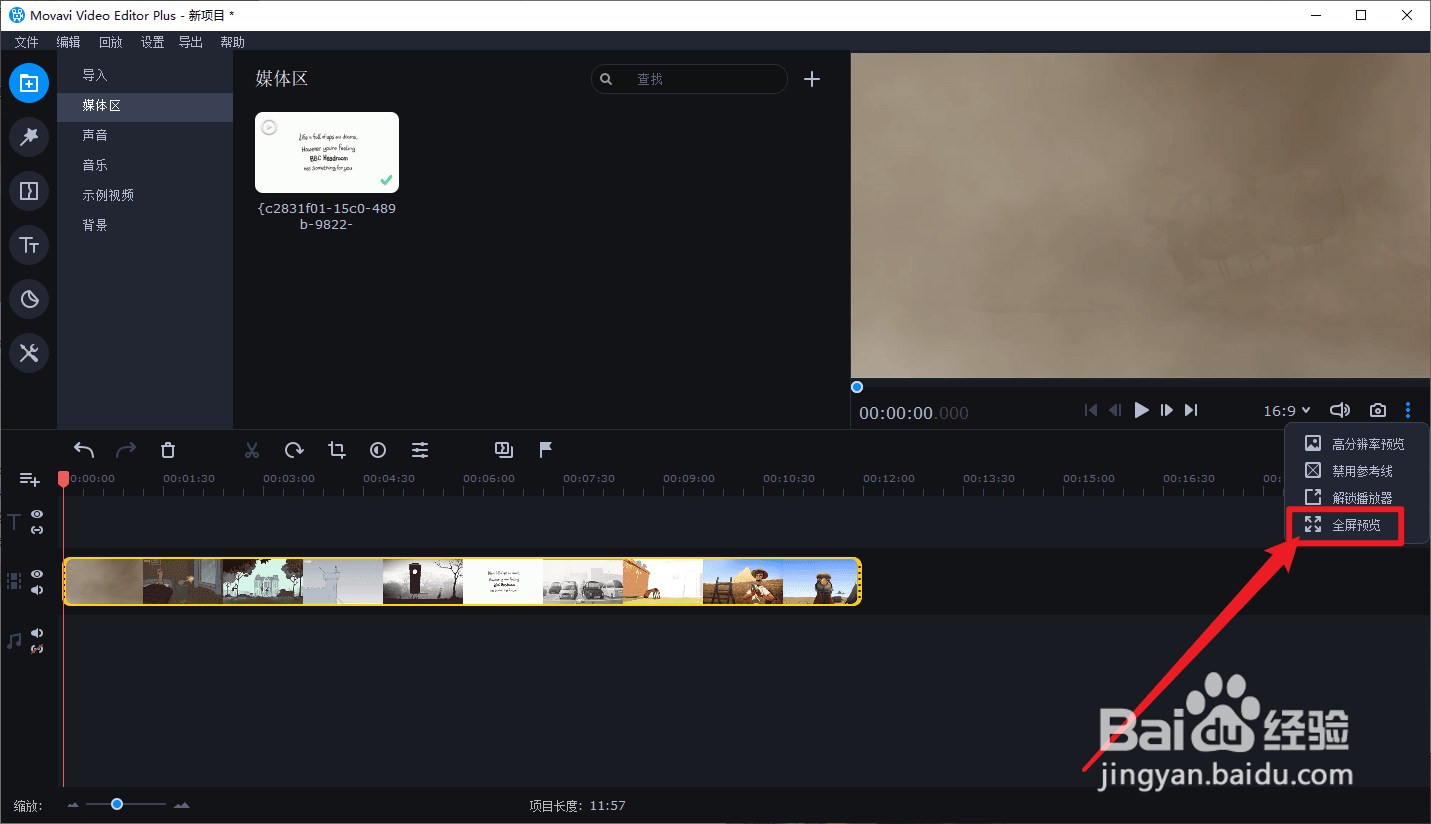Toggle title track link icon
The height and width of the screenshot is (824, 1431).
(37, 529)
